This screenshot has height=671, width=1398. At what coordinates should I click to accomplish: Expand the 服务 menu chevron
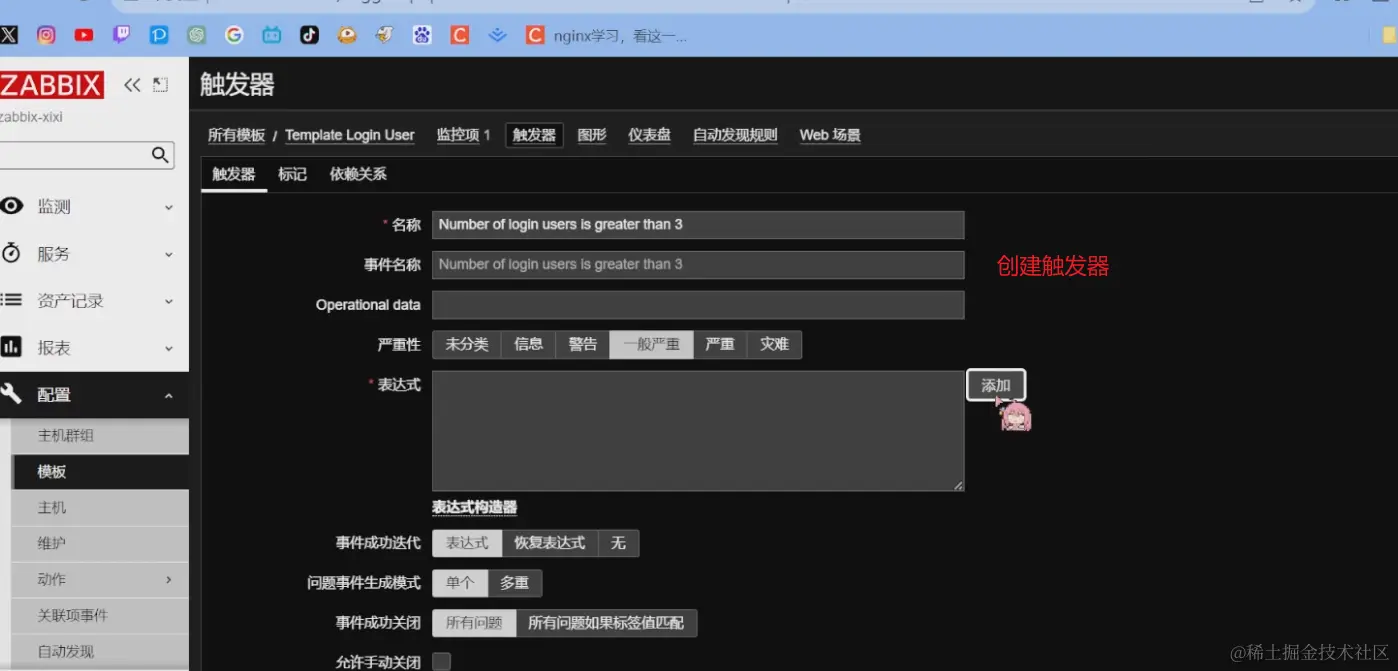[168, 254]
